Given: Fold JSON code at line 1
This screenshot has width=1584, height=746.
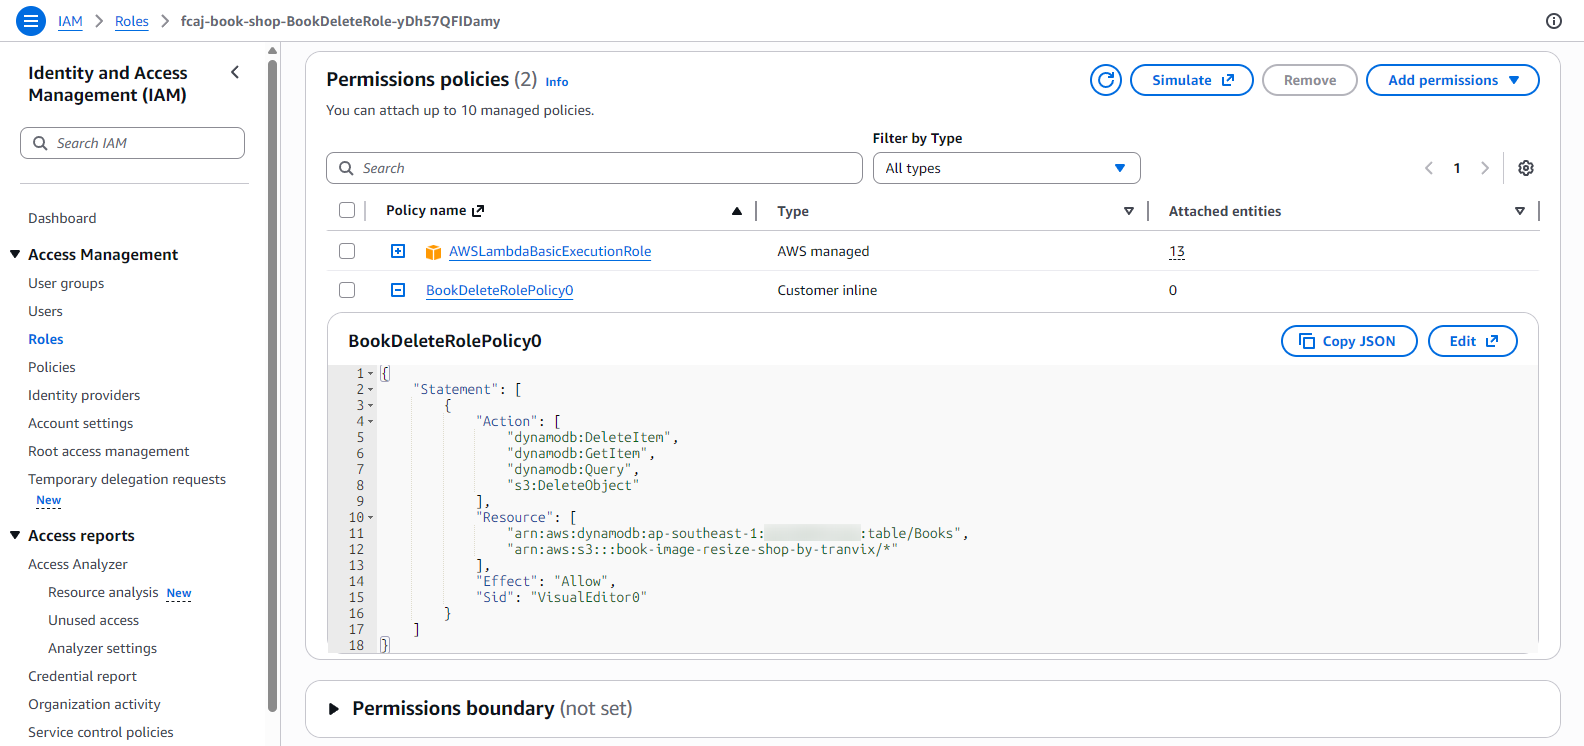Looking at the screenshot, I should point(370,374).
